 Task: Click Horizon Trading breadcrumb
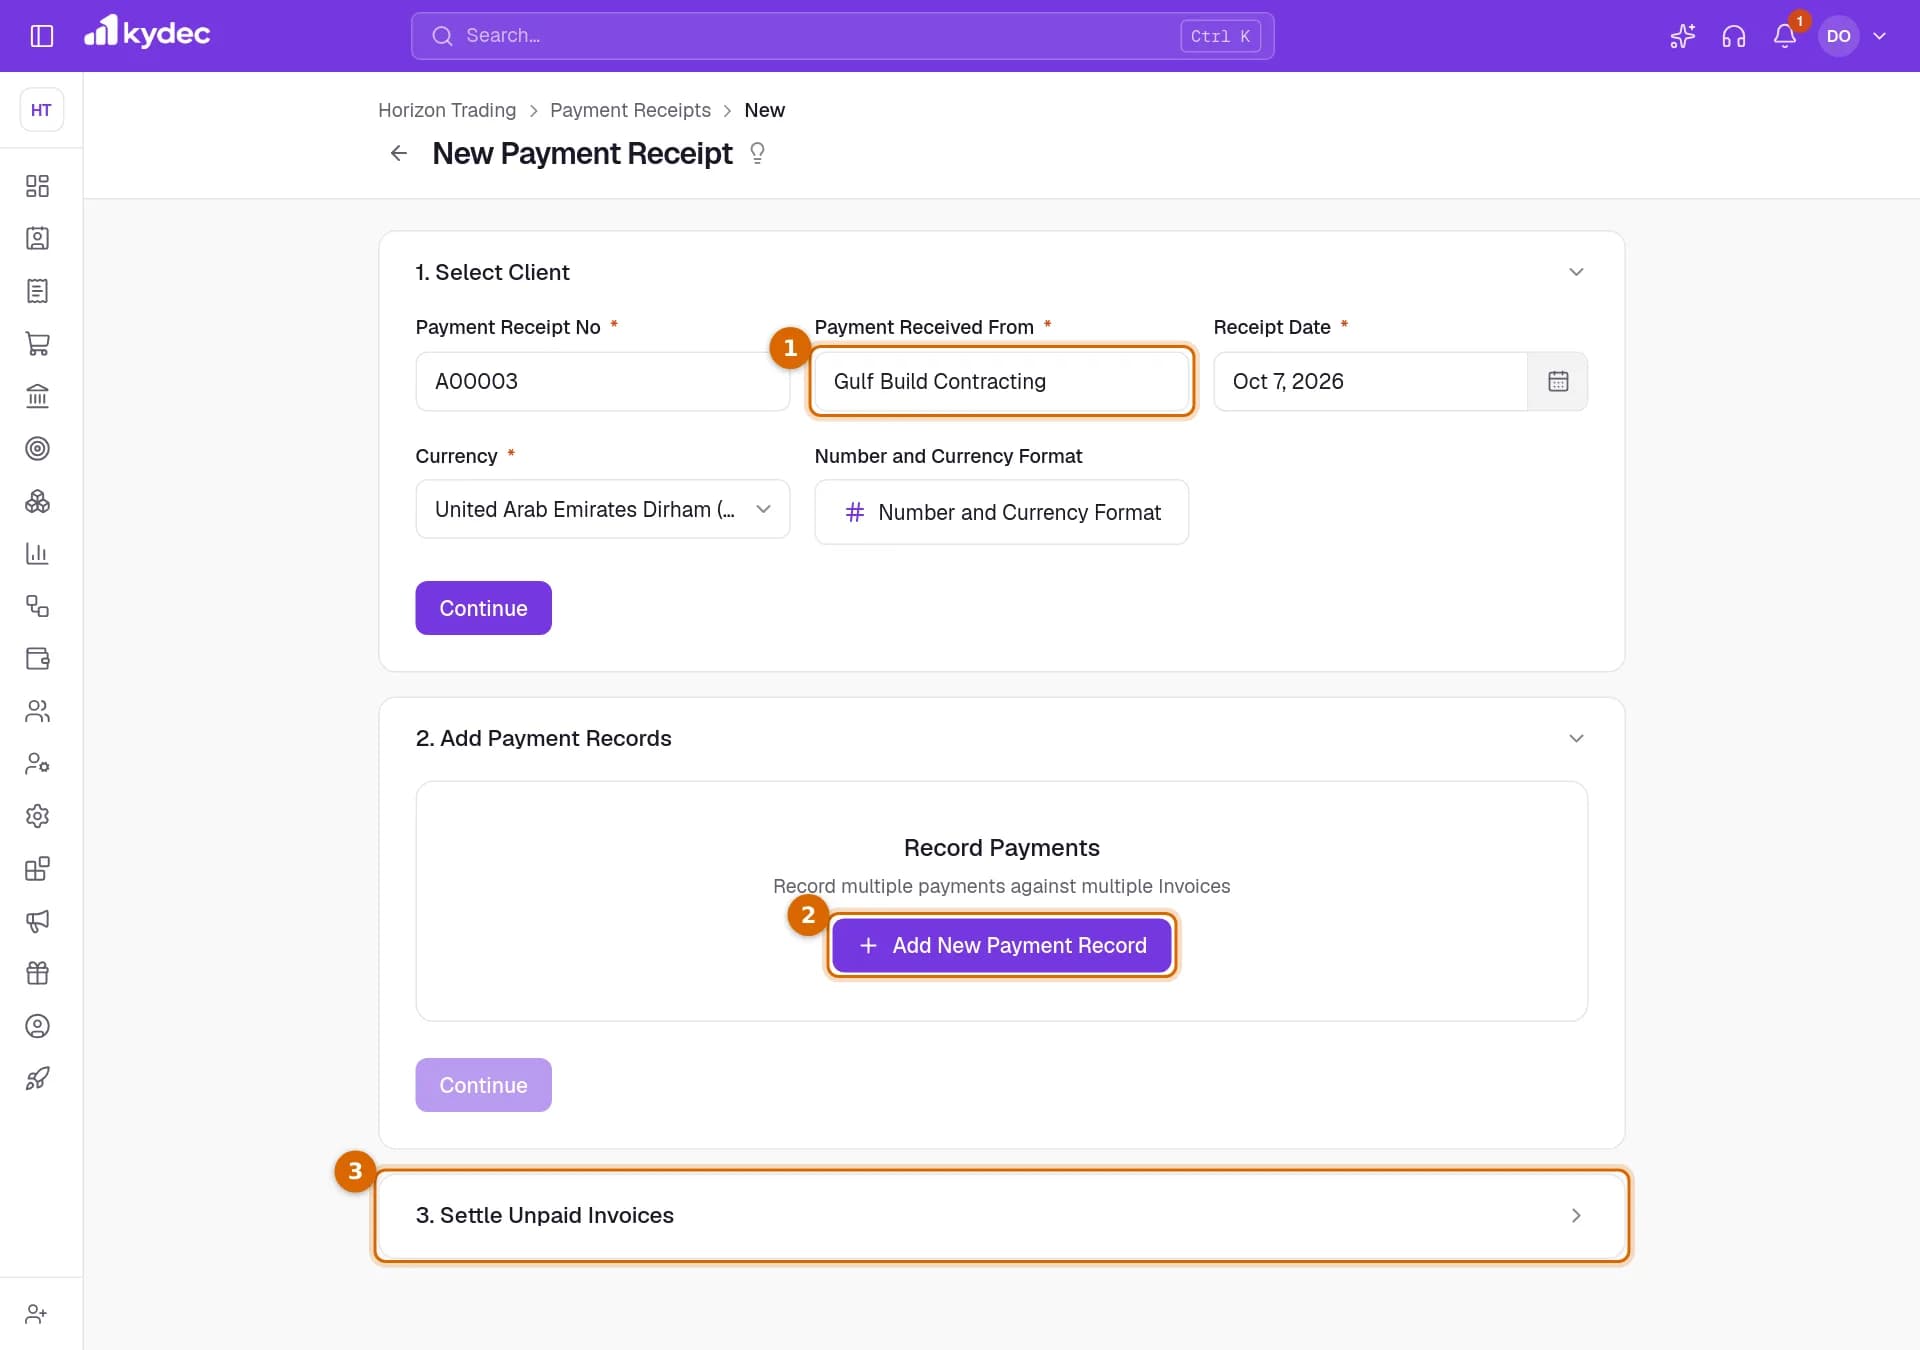(x=447, y=110)
